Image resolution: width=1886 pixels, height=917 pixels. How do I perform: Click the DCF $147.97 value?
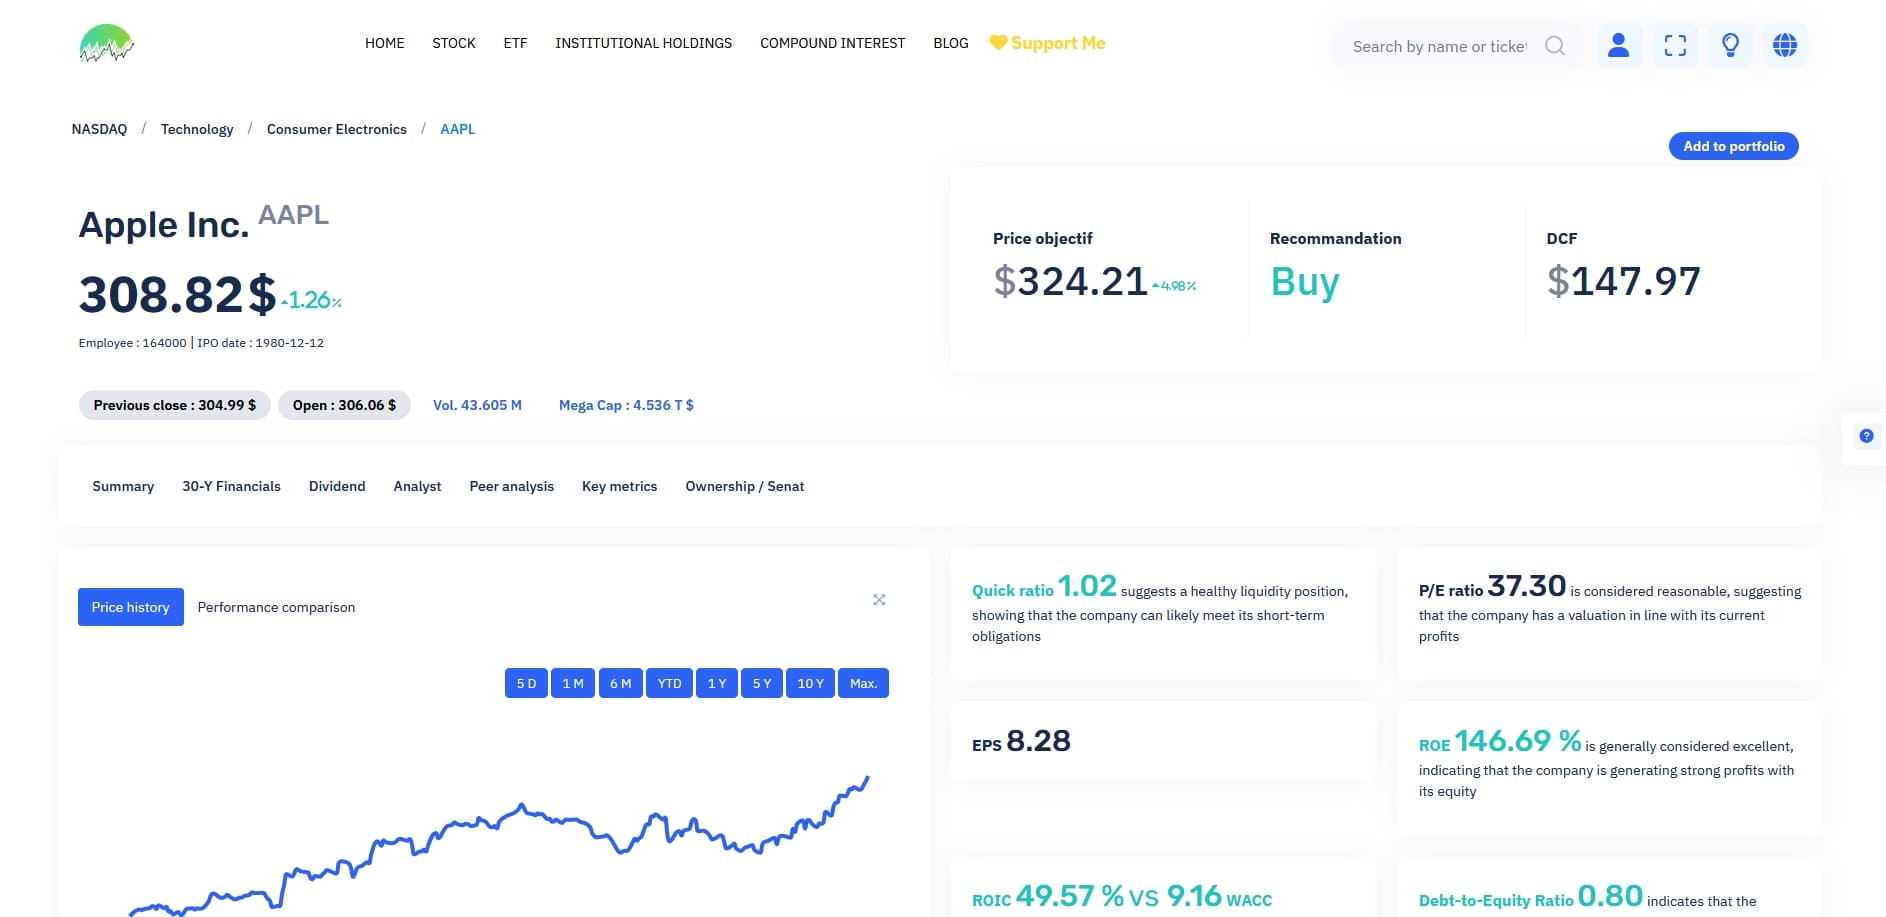click(1623, 281)
